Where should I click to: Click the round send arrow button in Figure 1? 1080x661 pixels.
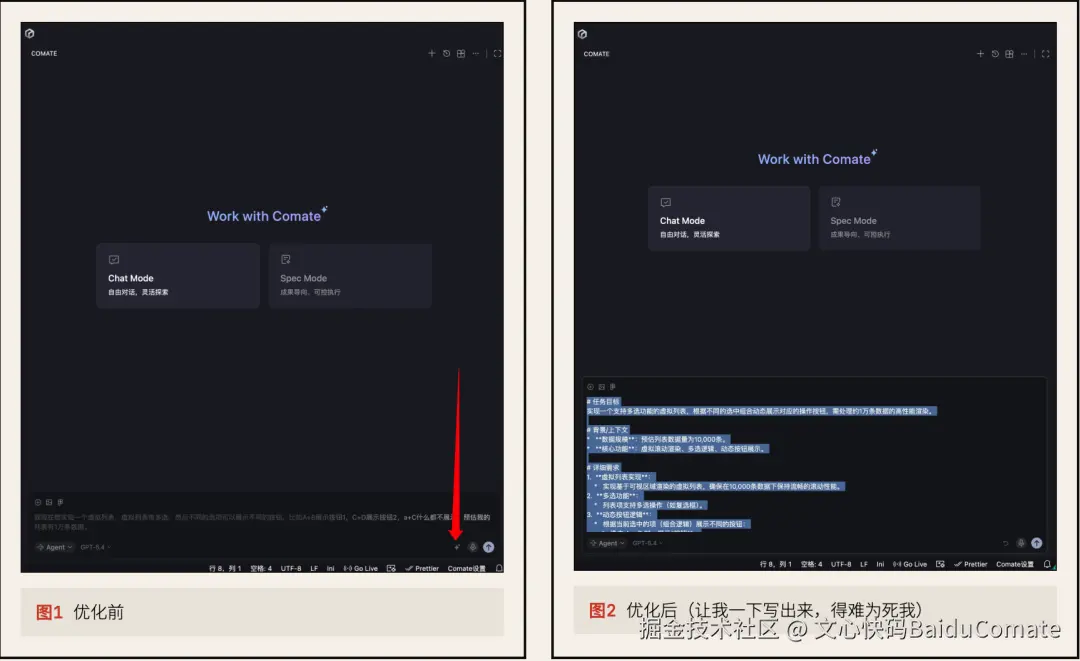(488, 547)
